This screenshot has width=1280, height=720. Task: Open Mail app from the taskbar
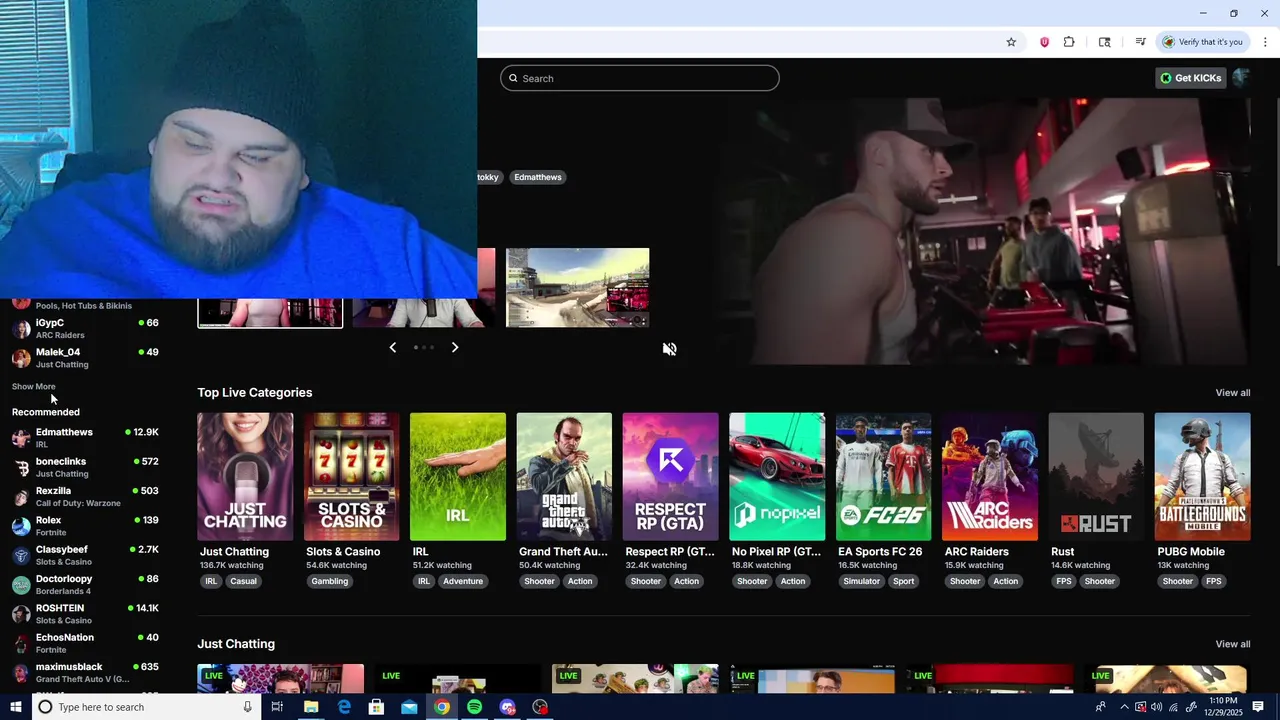[x=409, y=707]
